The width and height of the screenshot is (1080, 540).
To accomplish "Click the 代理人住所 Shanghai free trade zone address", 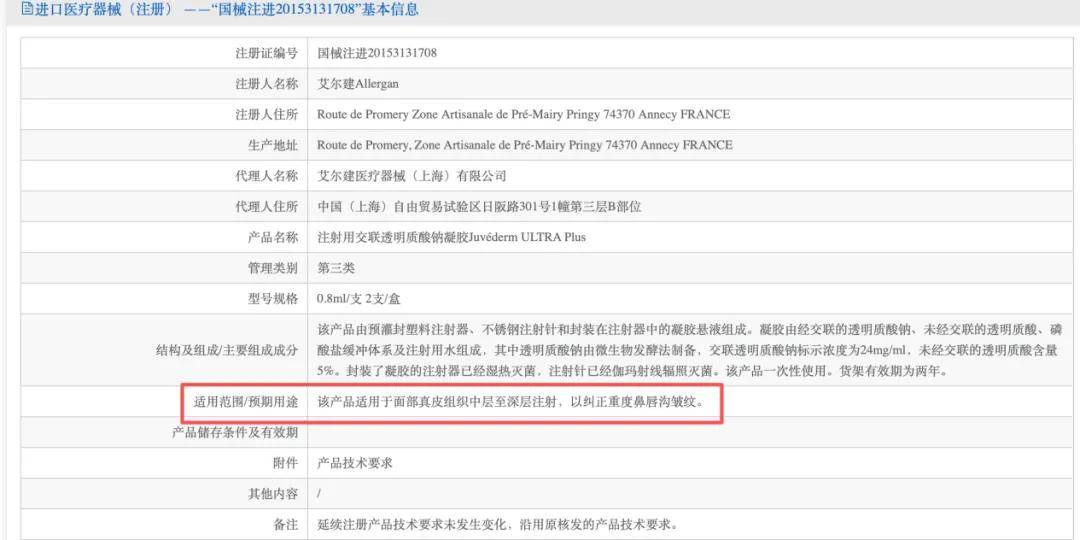I will coord(478,207).
